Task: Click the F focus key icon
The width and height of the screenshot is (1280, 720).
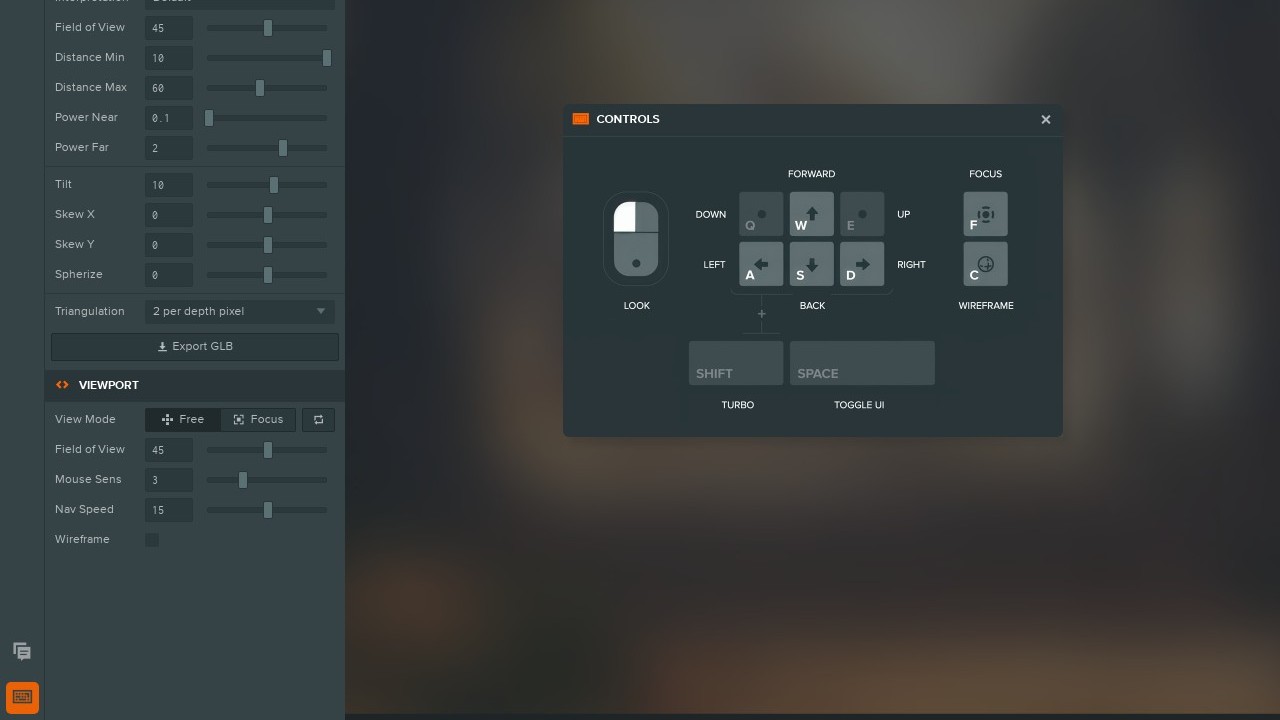Action: pos(985,215)
